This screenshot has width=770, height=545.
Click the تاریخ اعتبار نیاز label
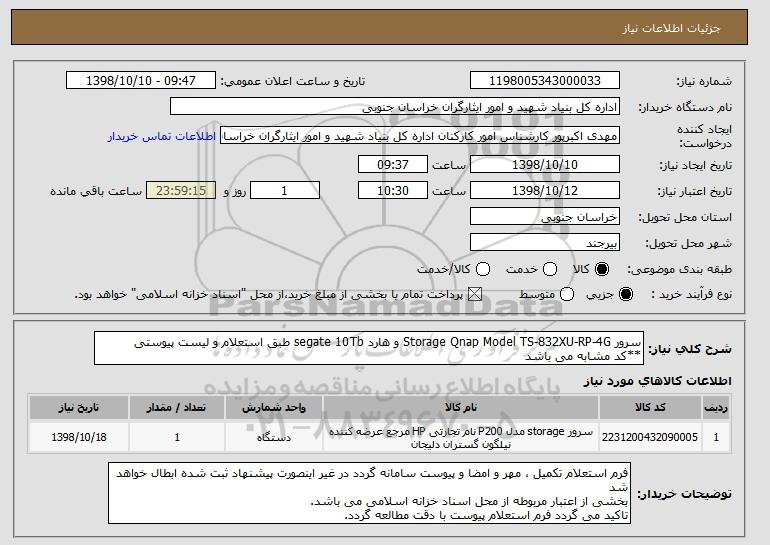[x=694, y=191]
